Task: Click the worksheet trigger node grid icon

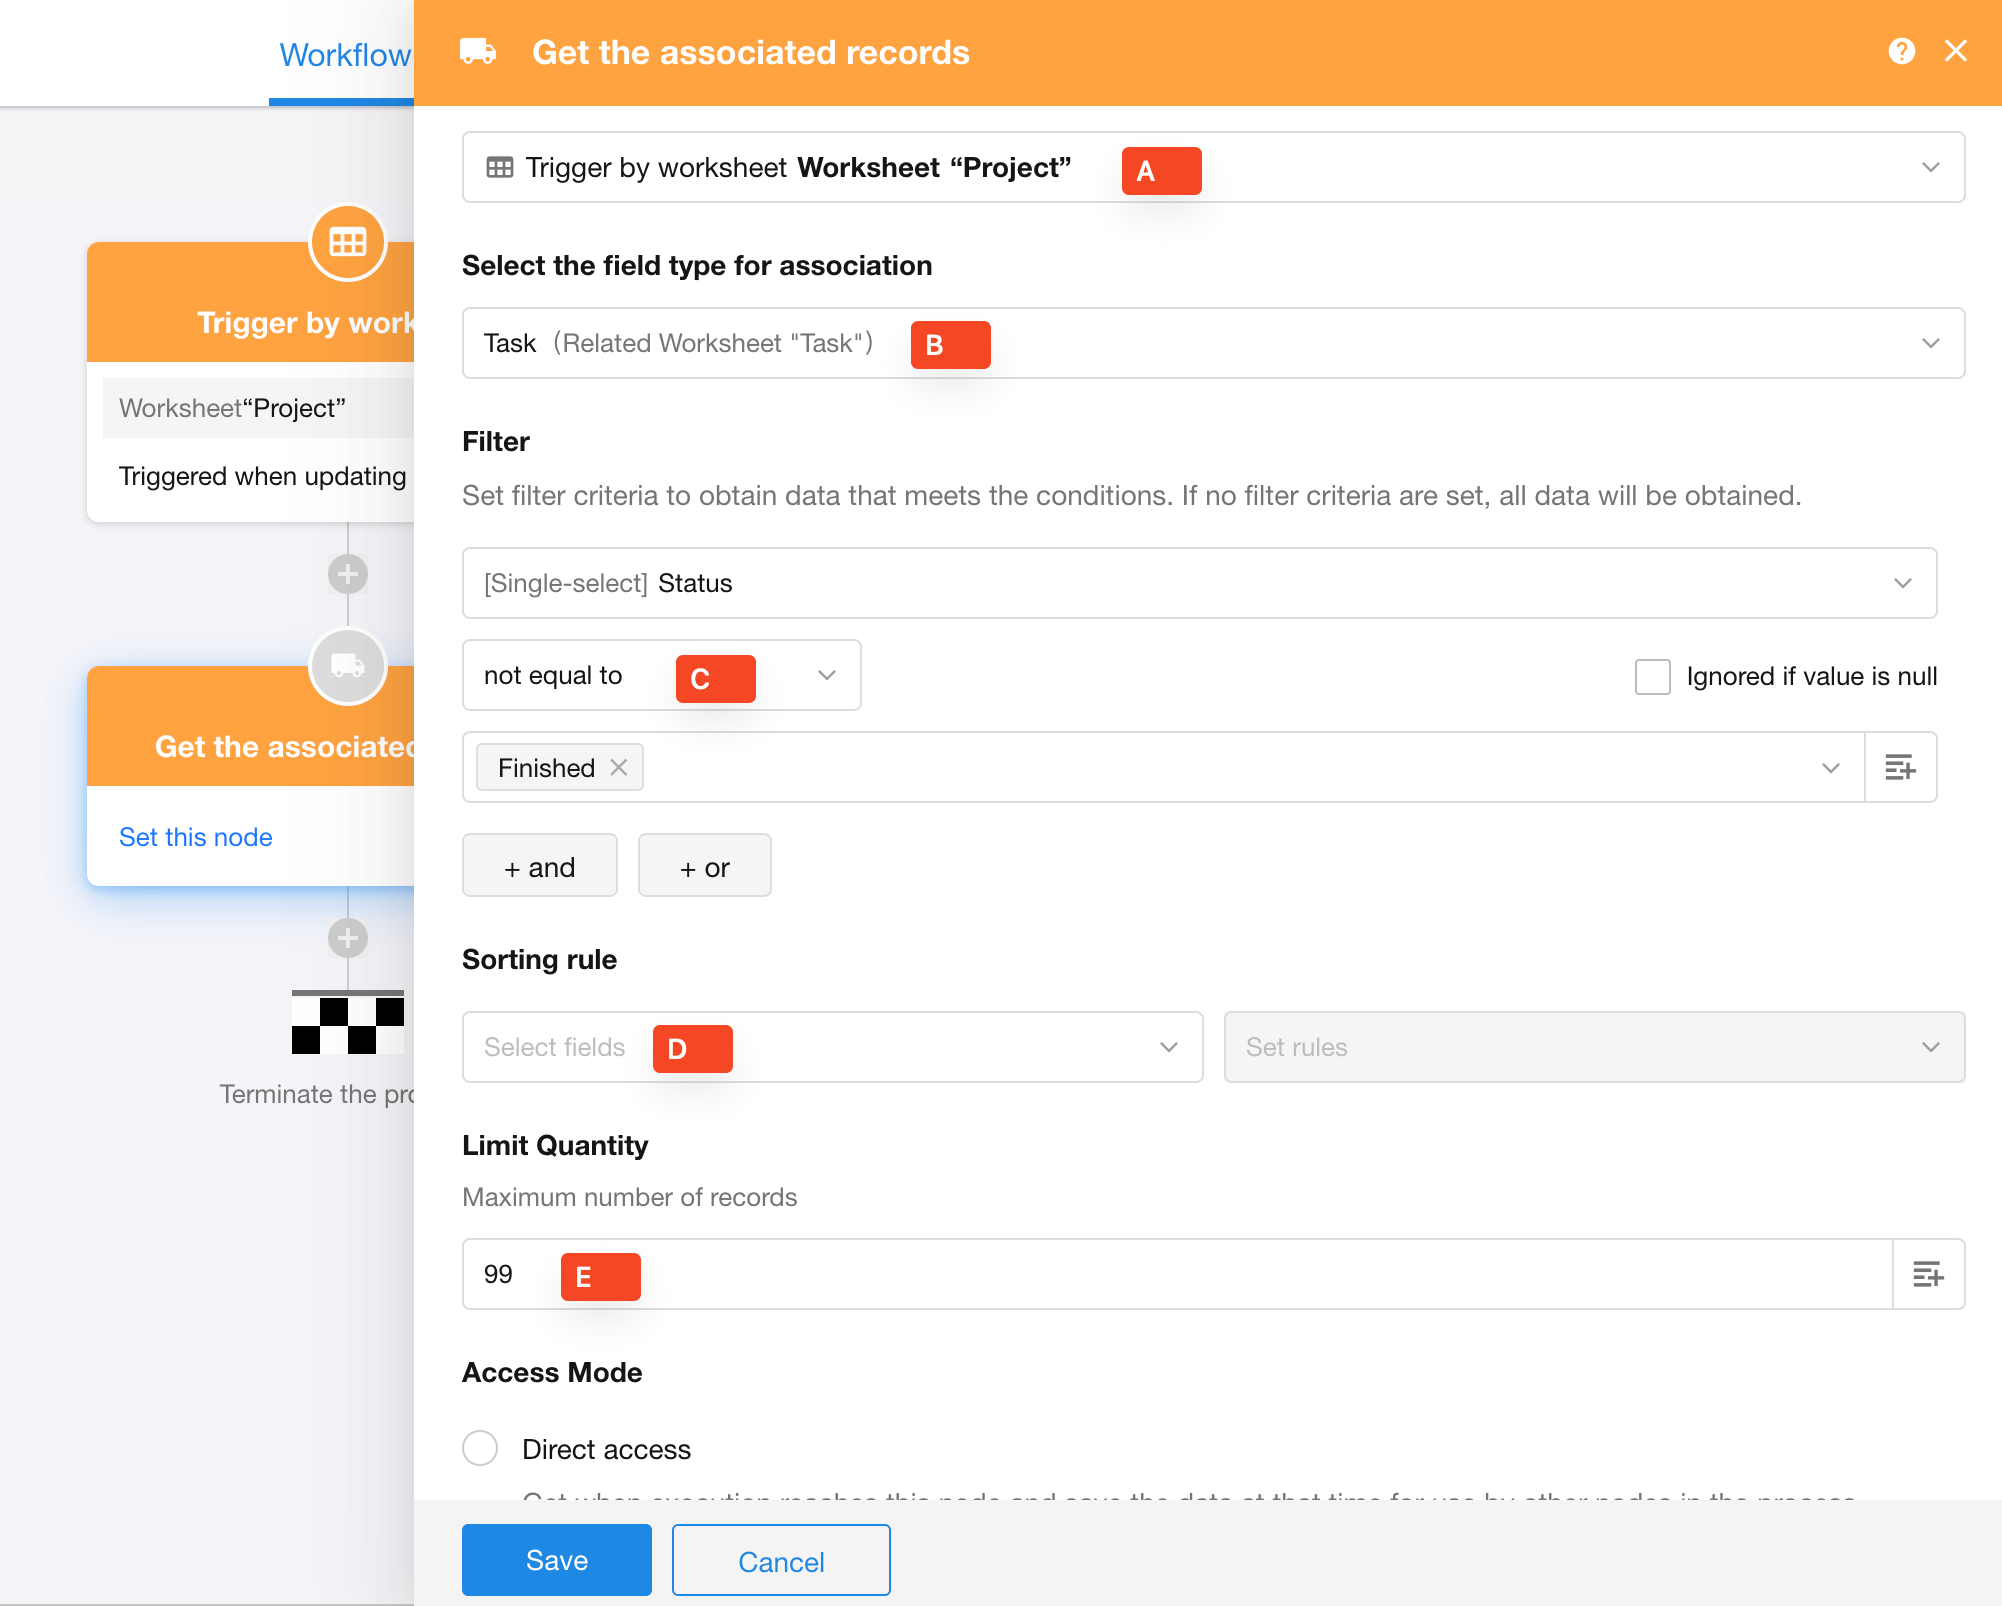Action: [348, 242]
